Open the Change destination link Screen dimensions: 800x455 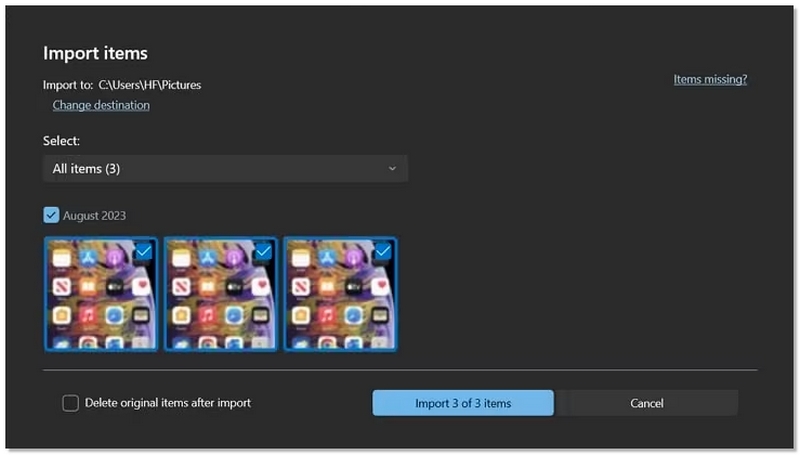click(101, 105)
